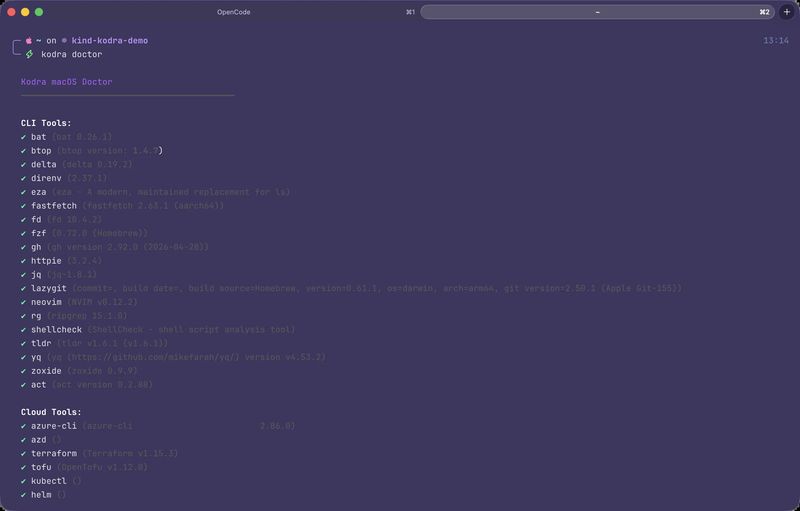
Task: Click the 'terraform' tool name
Action: (x=54, y=453)
